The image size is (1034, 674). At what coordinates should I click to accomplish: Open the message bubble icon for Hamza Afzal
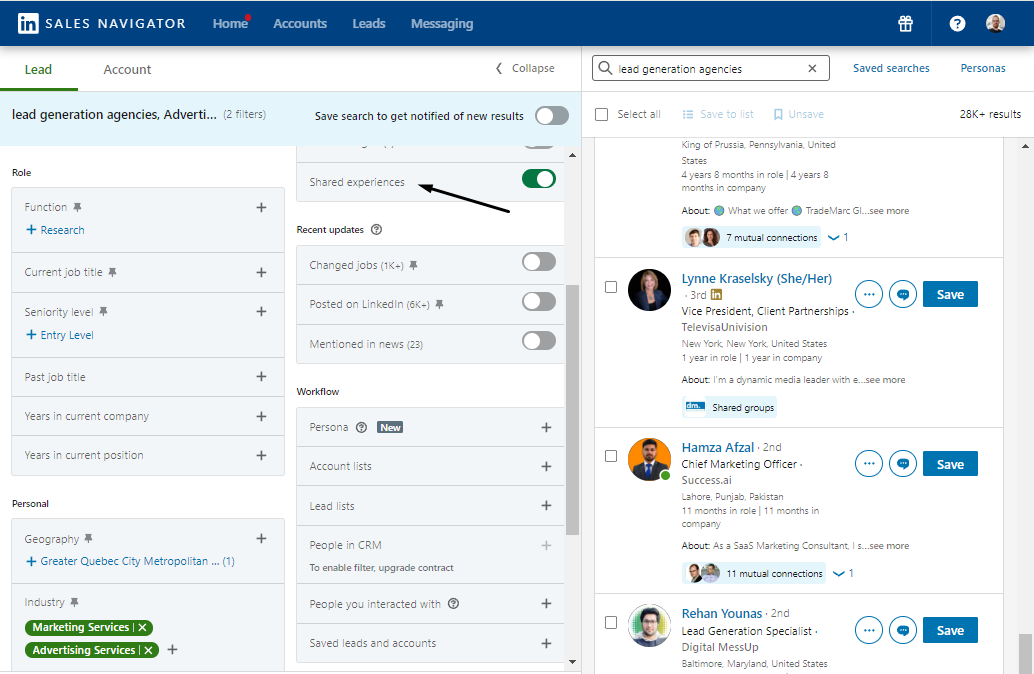(x=902, y=463)
